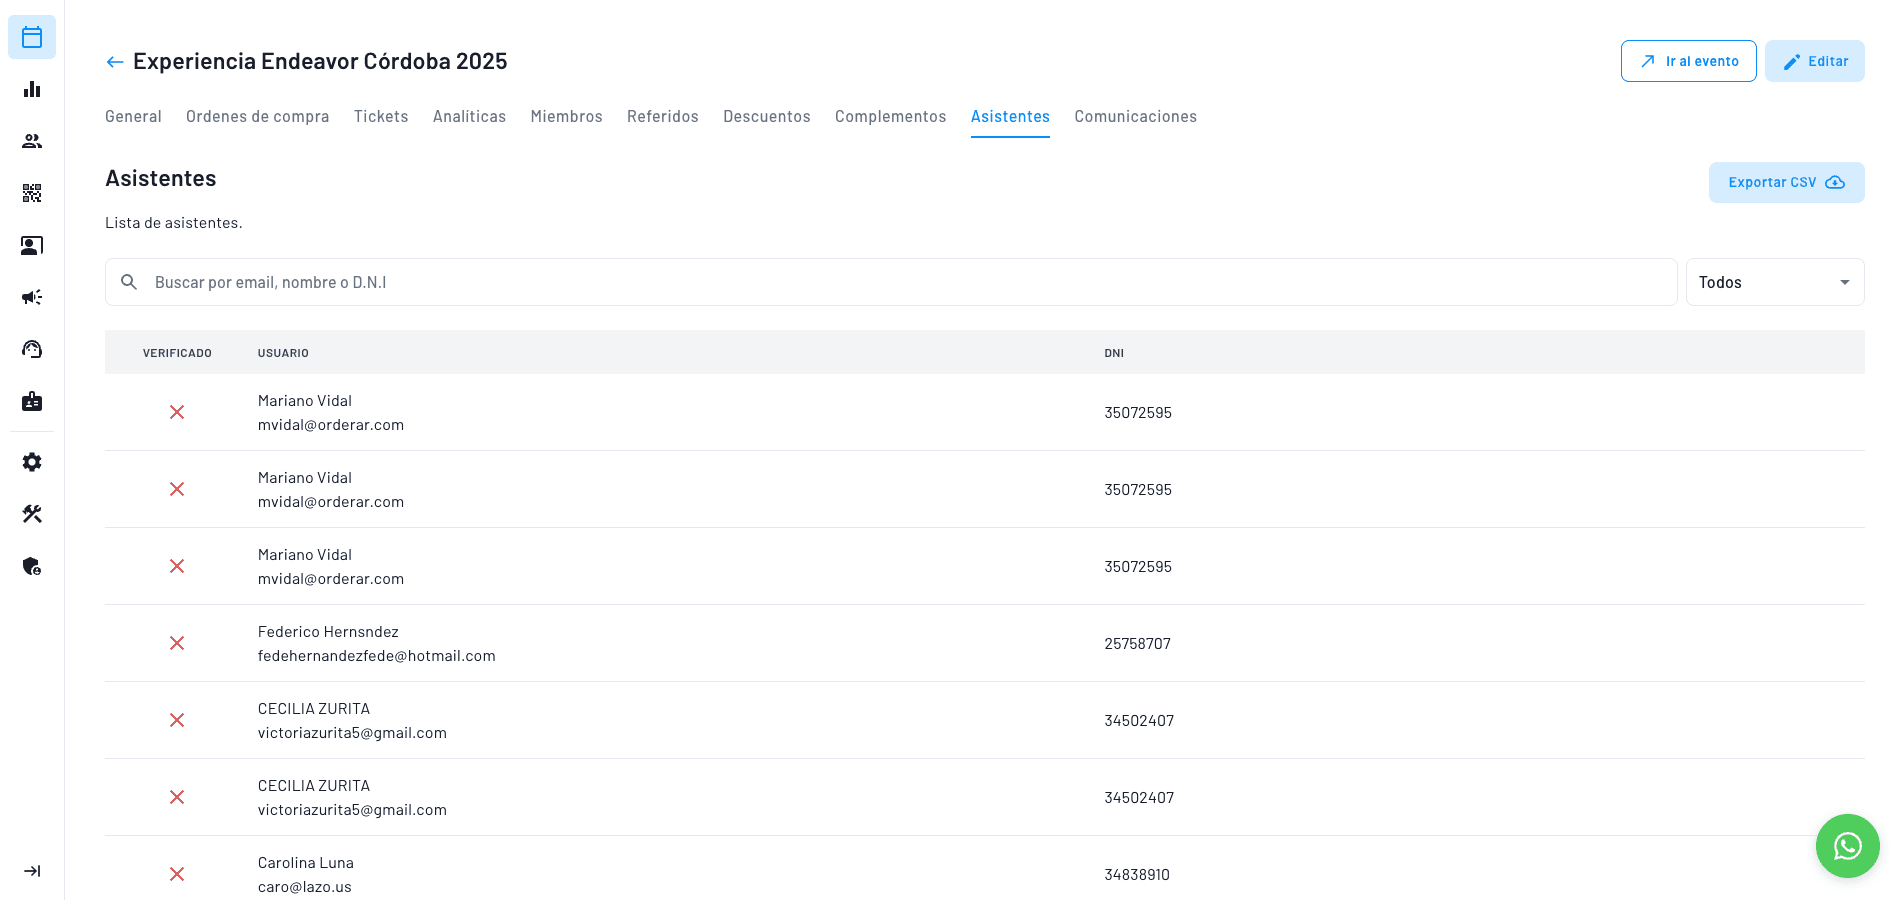Screen dimensions: 1898x900
Task: Click the red X for Federico Hernsndez
Action: coord(177,643)
